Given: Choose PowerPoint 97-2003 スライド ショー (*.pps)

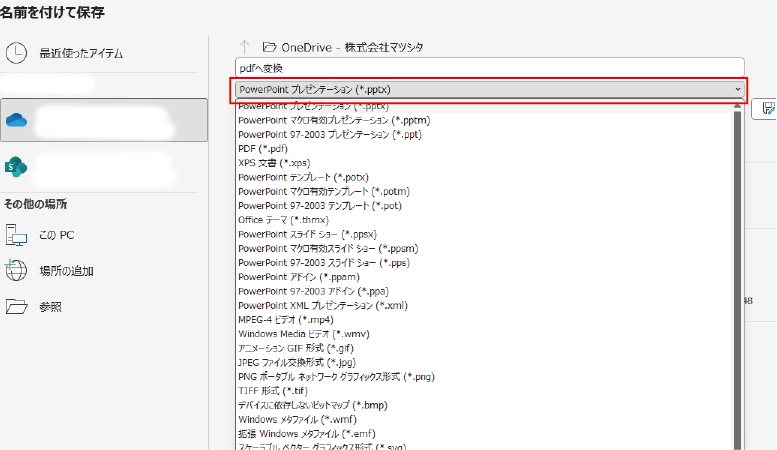Looking at the screenshot, I should pyautogui.click(x=324, y=263).
